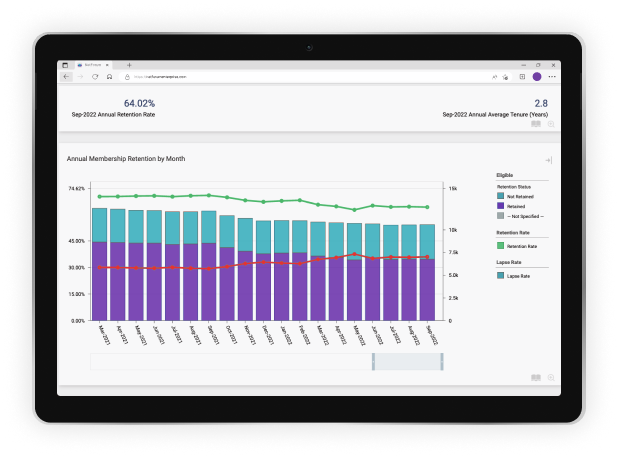Open the browser settings ellipsis menu
The image size is (618, 456).
click(552, 77)
